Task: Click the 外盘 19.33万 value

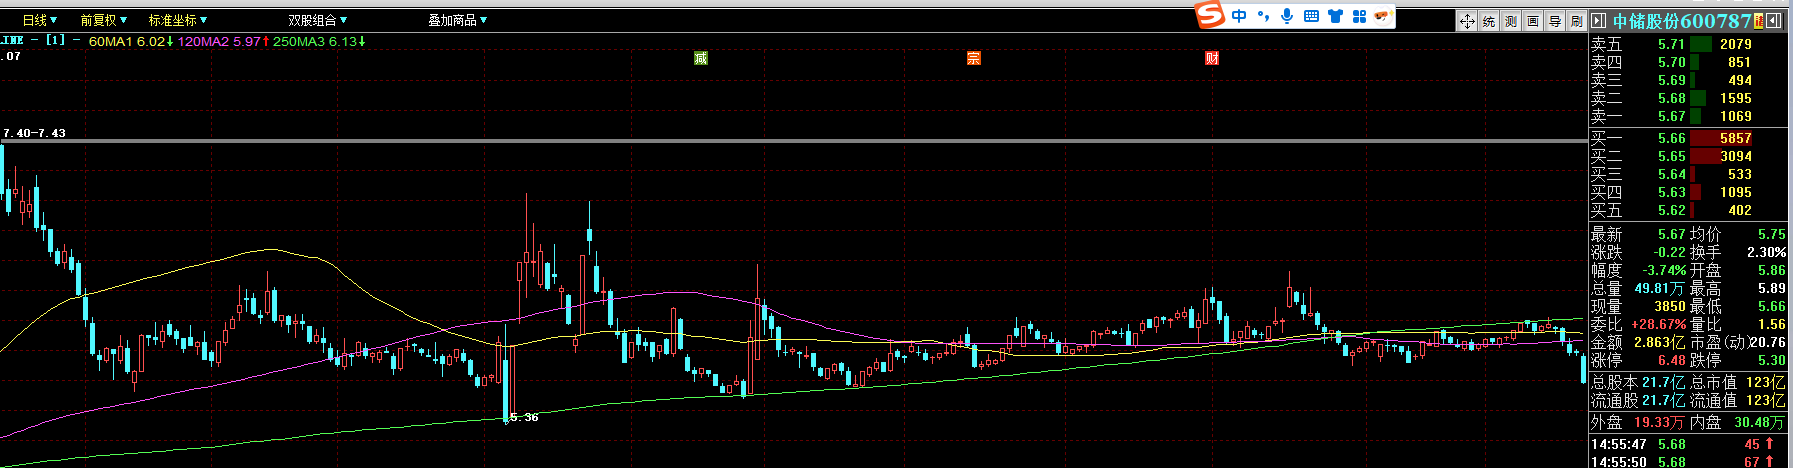Action: click(1659, 422)
